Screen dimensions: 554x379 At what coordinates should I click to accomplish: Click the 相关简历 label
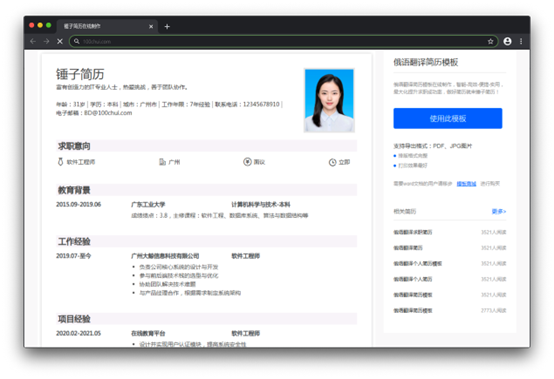(405, 211)
